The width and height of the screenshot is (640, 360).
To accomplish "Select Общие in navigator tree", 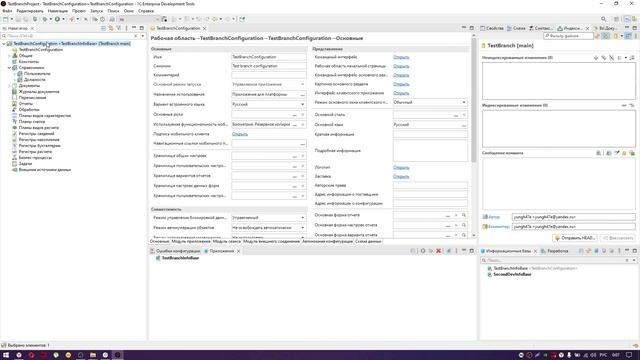I will (x=25, y=56).
